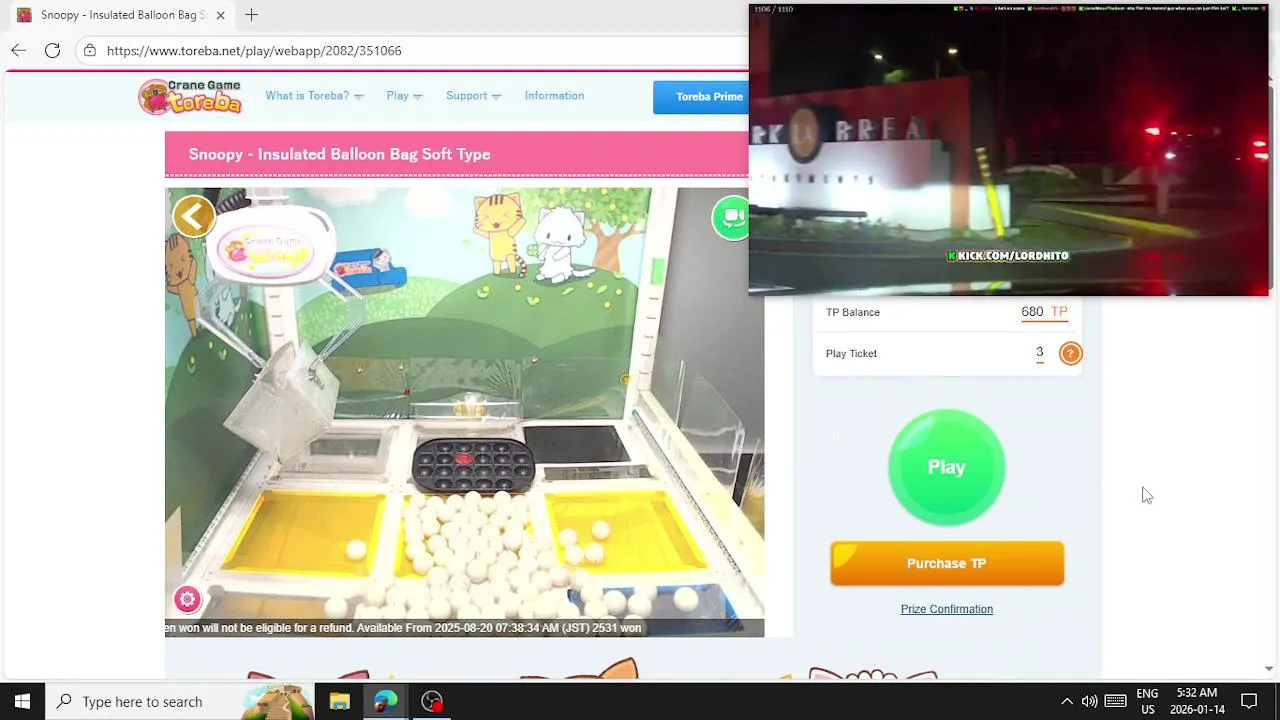Expand the Play navigation menu
The height and width of the screenshot is (720, 1280).
(x=404, y=96)
